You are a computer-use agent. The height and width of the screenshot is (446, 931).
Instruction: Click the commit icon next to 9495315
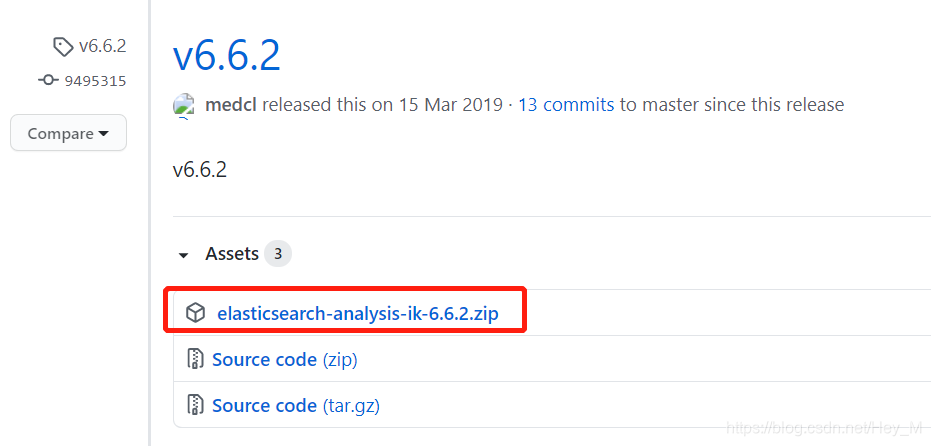click(x=48, y=80)
